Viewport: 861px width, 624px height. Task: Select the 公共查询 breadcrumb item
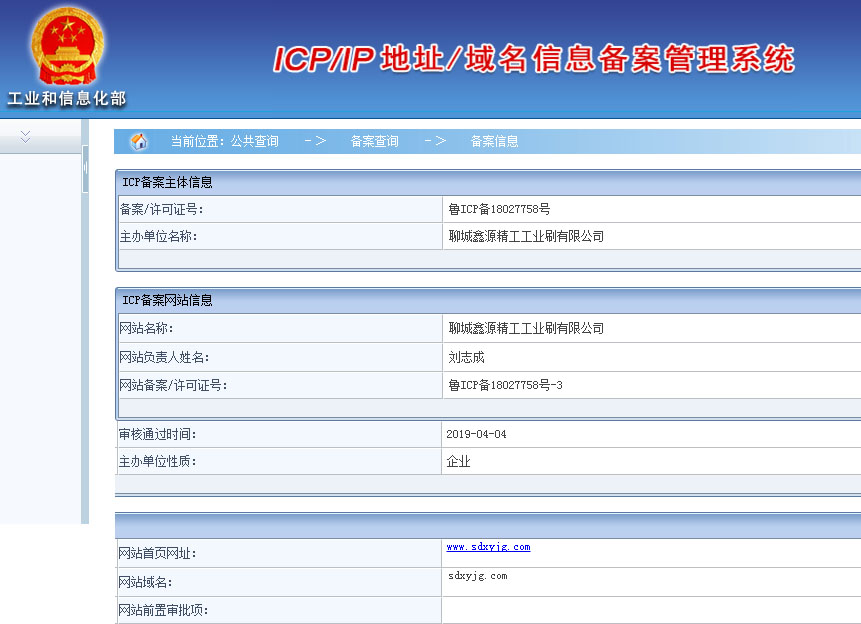tap(254, 141)
